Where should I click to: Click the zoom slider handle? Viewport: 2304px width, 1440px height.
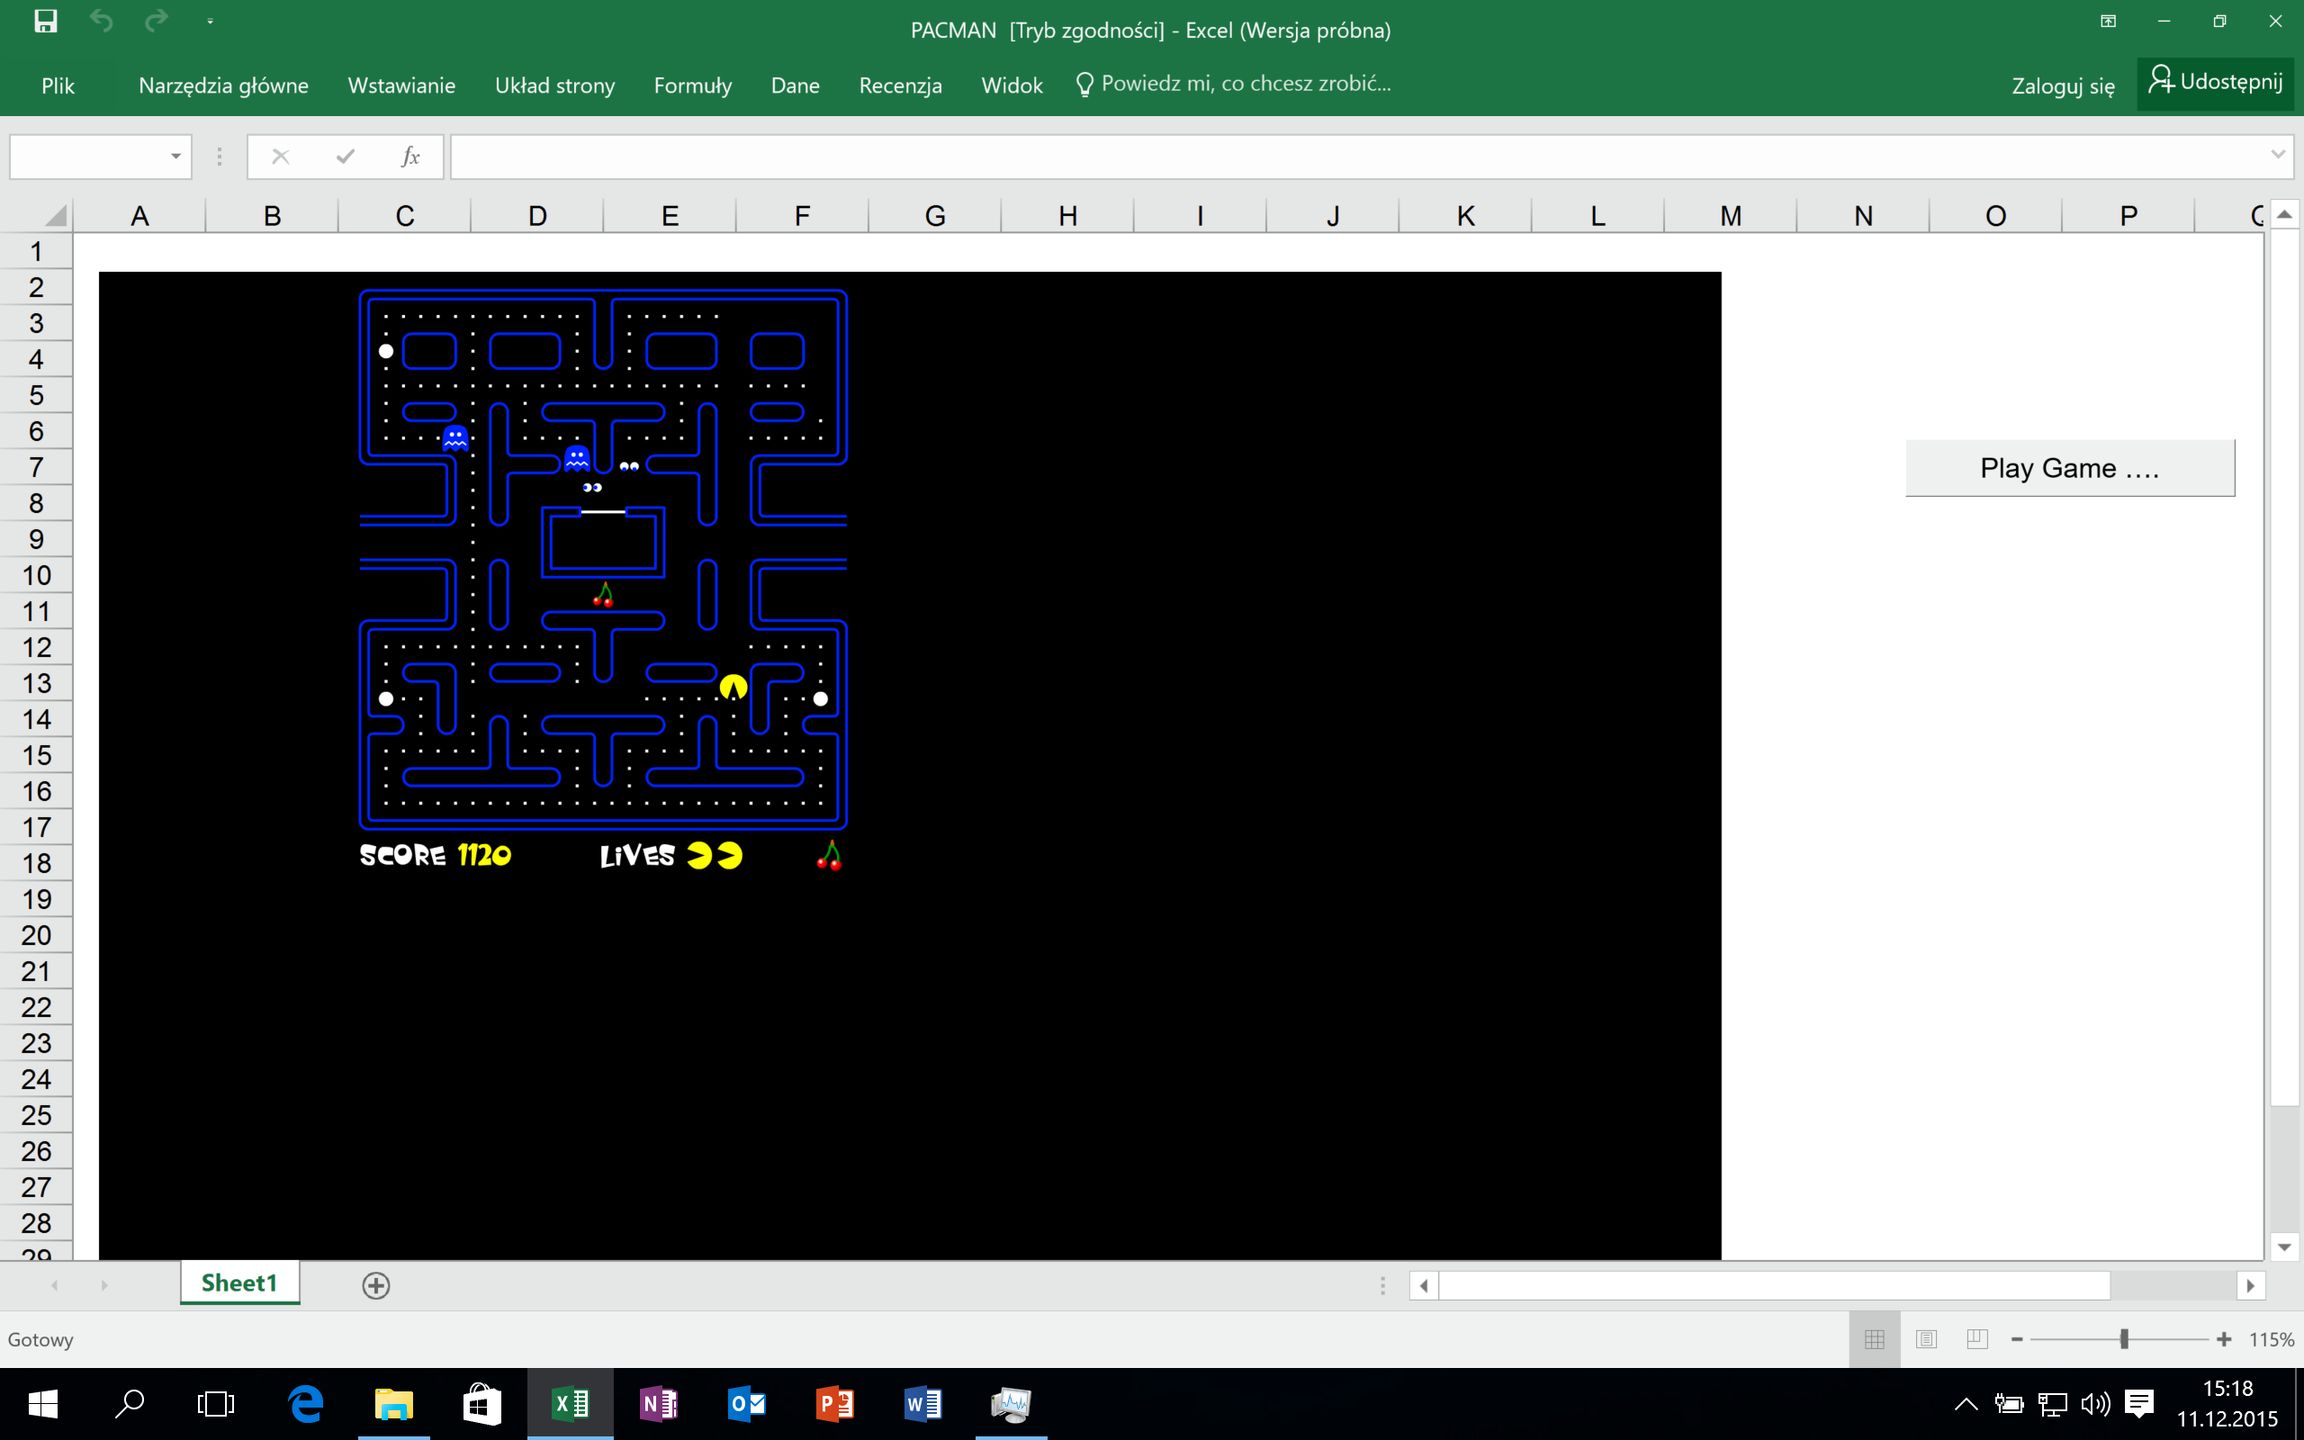pyautogui.click(x=2124, y=1339)
